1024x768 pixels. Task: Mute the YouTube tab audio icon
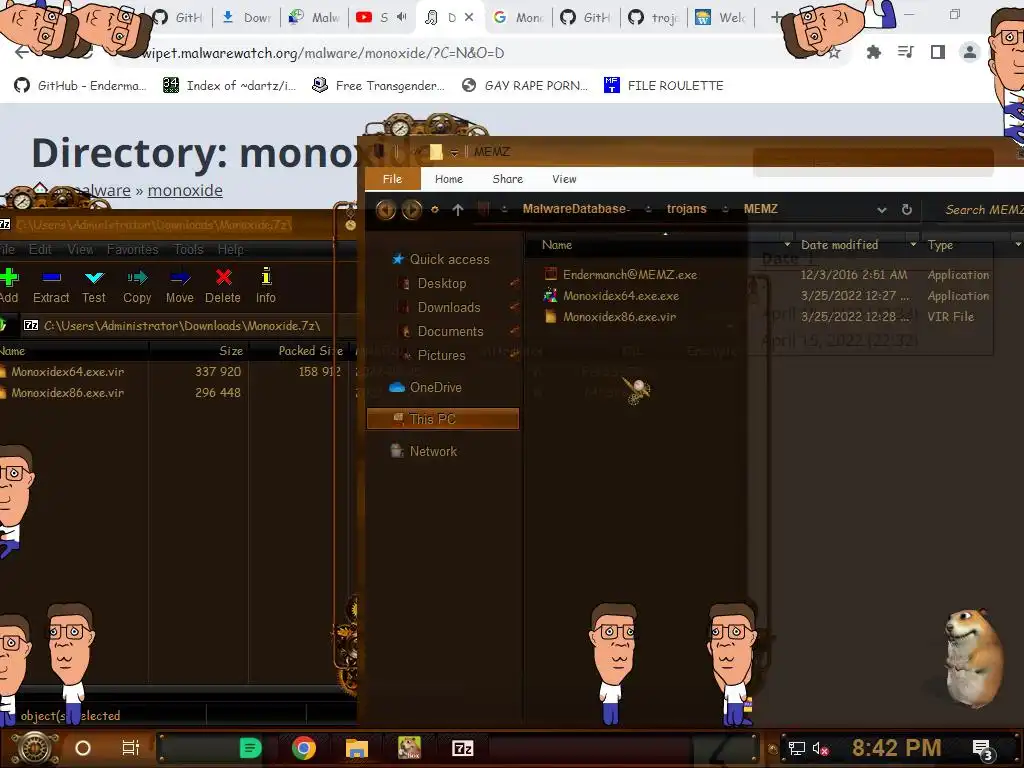(402, 18)
